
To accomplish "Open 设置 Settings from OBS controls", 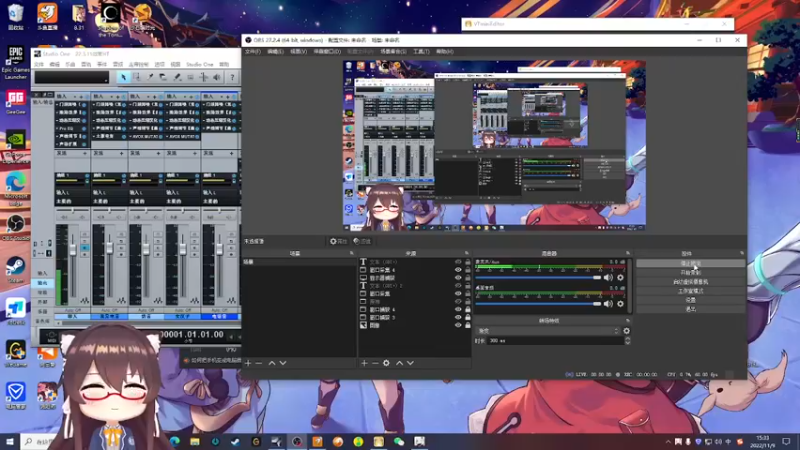I will [x=690, y=300].
